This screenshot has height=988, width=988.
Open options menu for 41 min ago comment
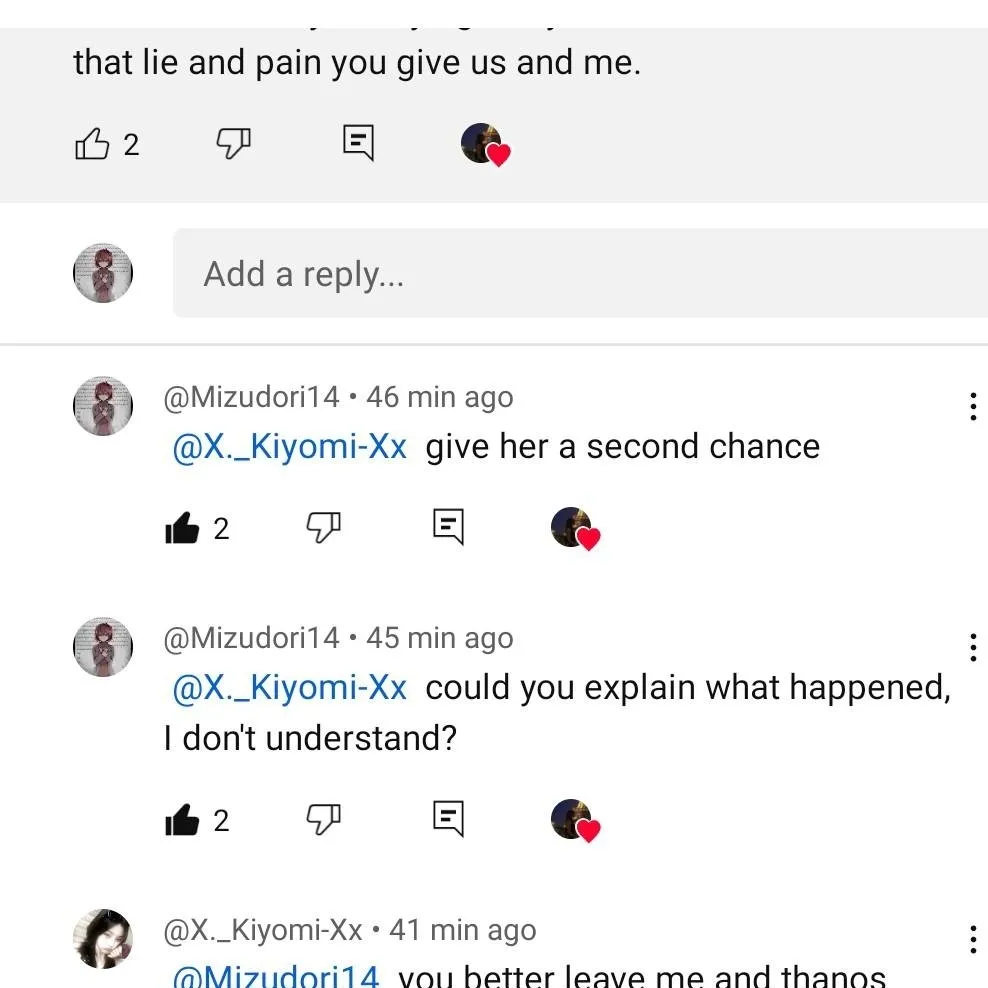point(972,939)
